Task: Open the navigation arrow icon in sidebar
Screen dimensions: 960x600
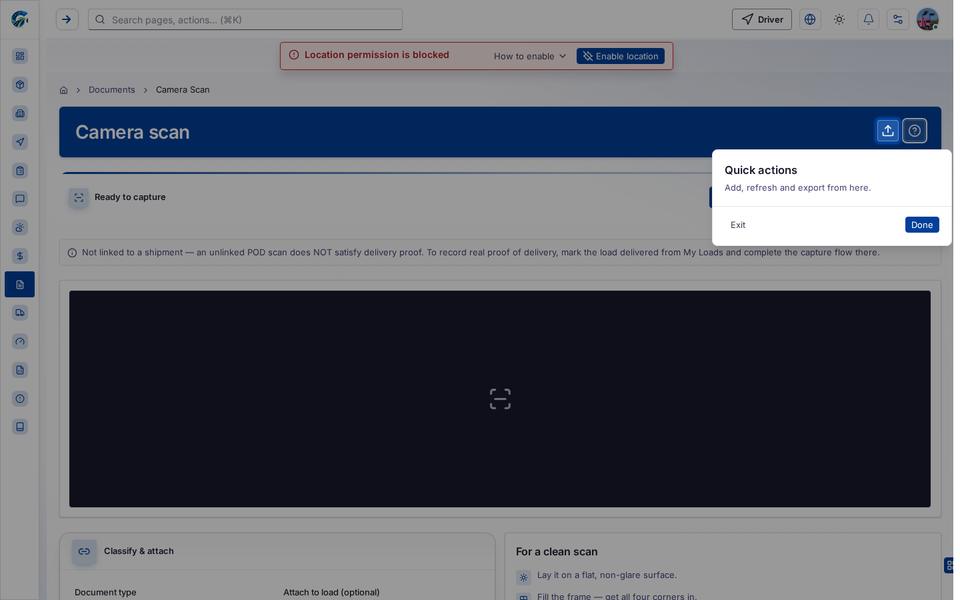Action: (x=20, y=141)
